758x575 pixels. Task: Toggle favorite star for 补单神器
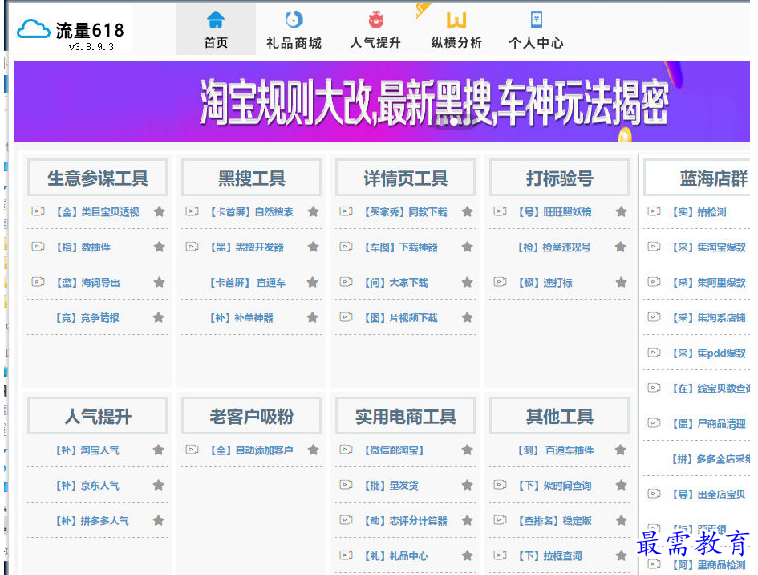pyautogui.click(x=313, y=317)
